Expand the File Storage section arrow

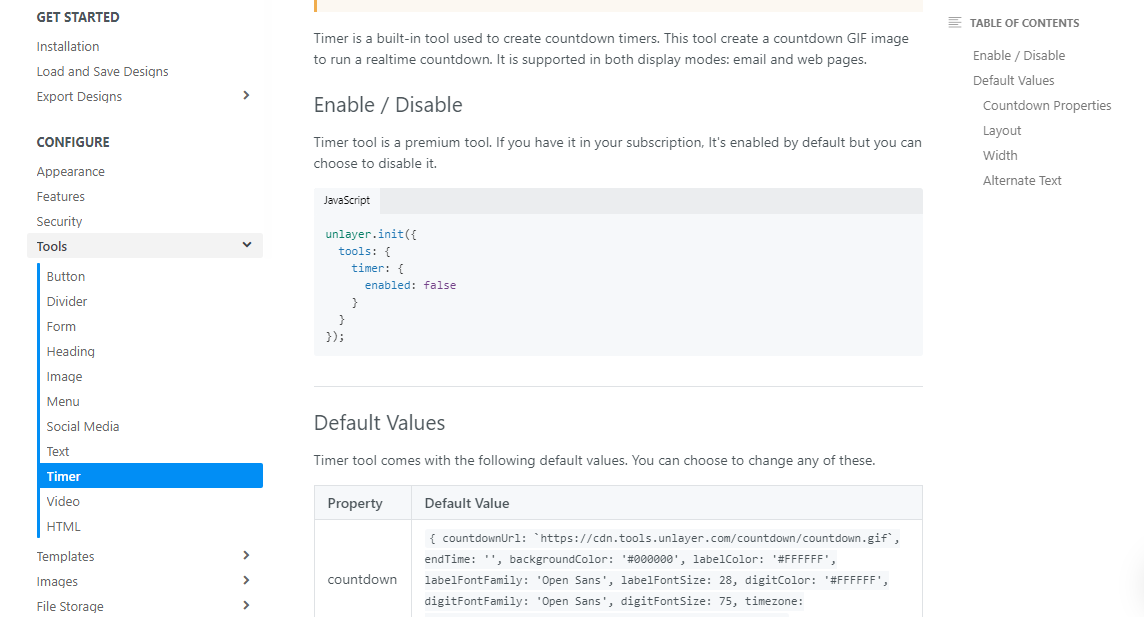tap(246, 605)
